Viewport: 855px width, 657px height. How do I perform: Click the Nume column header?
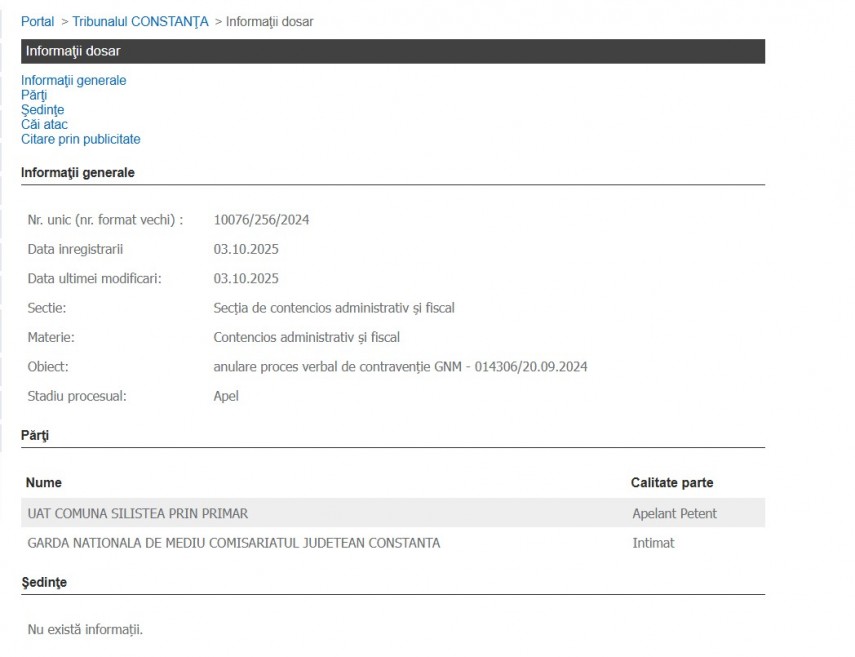pos(44,483)
